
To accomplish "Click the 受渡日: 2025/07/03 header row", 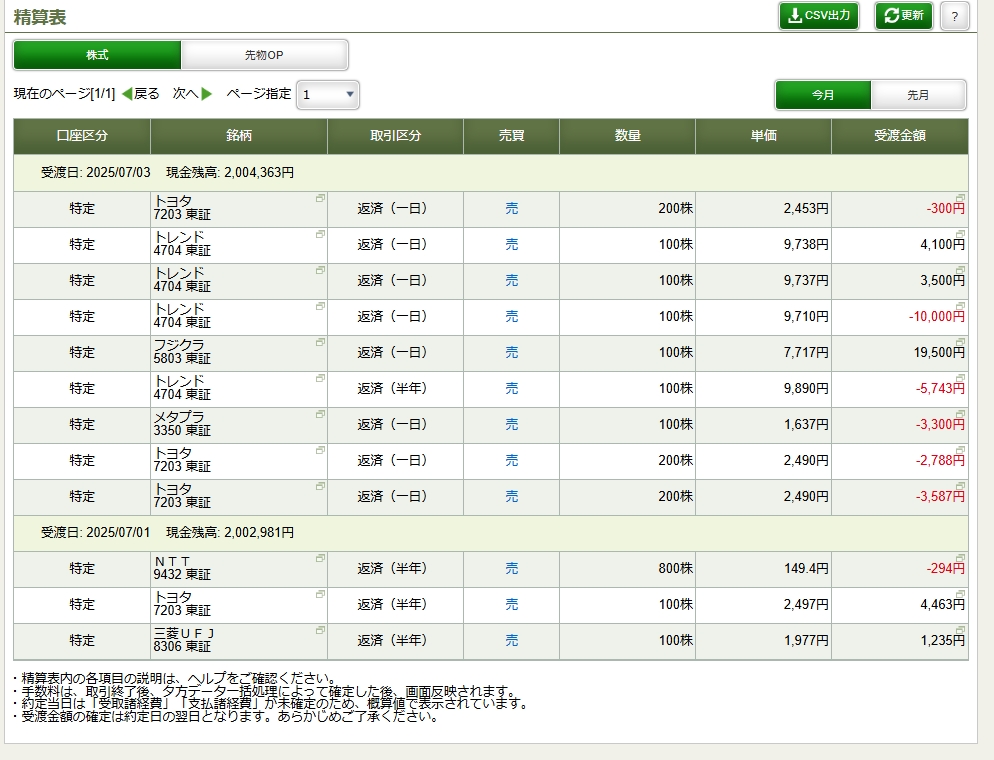I will tap(491, 172).
